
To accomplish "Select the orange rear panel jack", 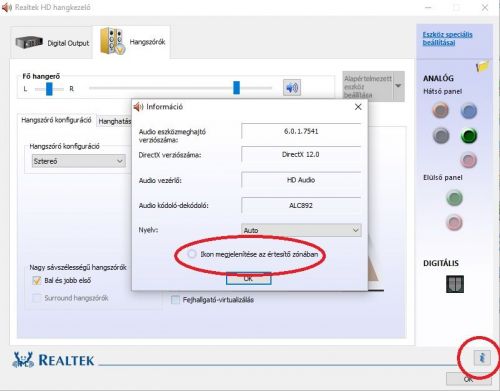I will tap(440, 110).
